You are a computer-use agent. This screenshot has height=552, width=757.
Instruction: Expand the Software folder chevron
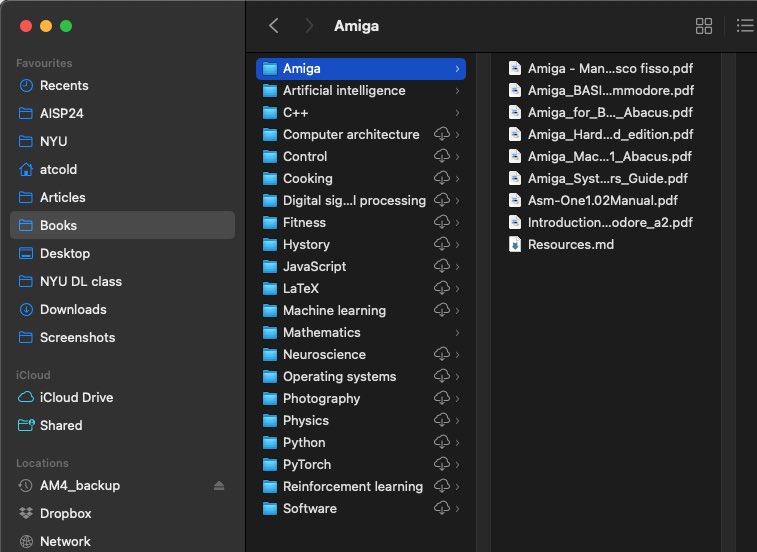click(x=457, y=508)
